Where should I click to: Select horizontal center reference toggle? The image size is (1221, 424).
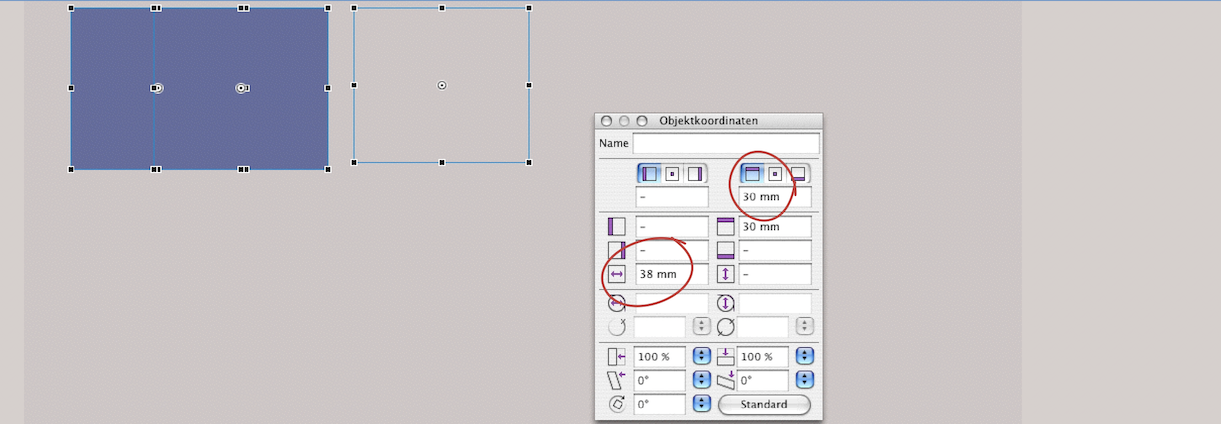[672, 174]
